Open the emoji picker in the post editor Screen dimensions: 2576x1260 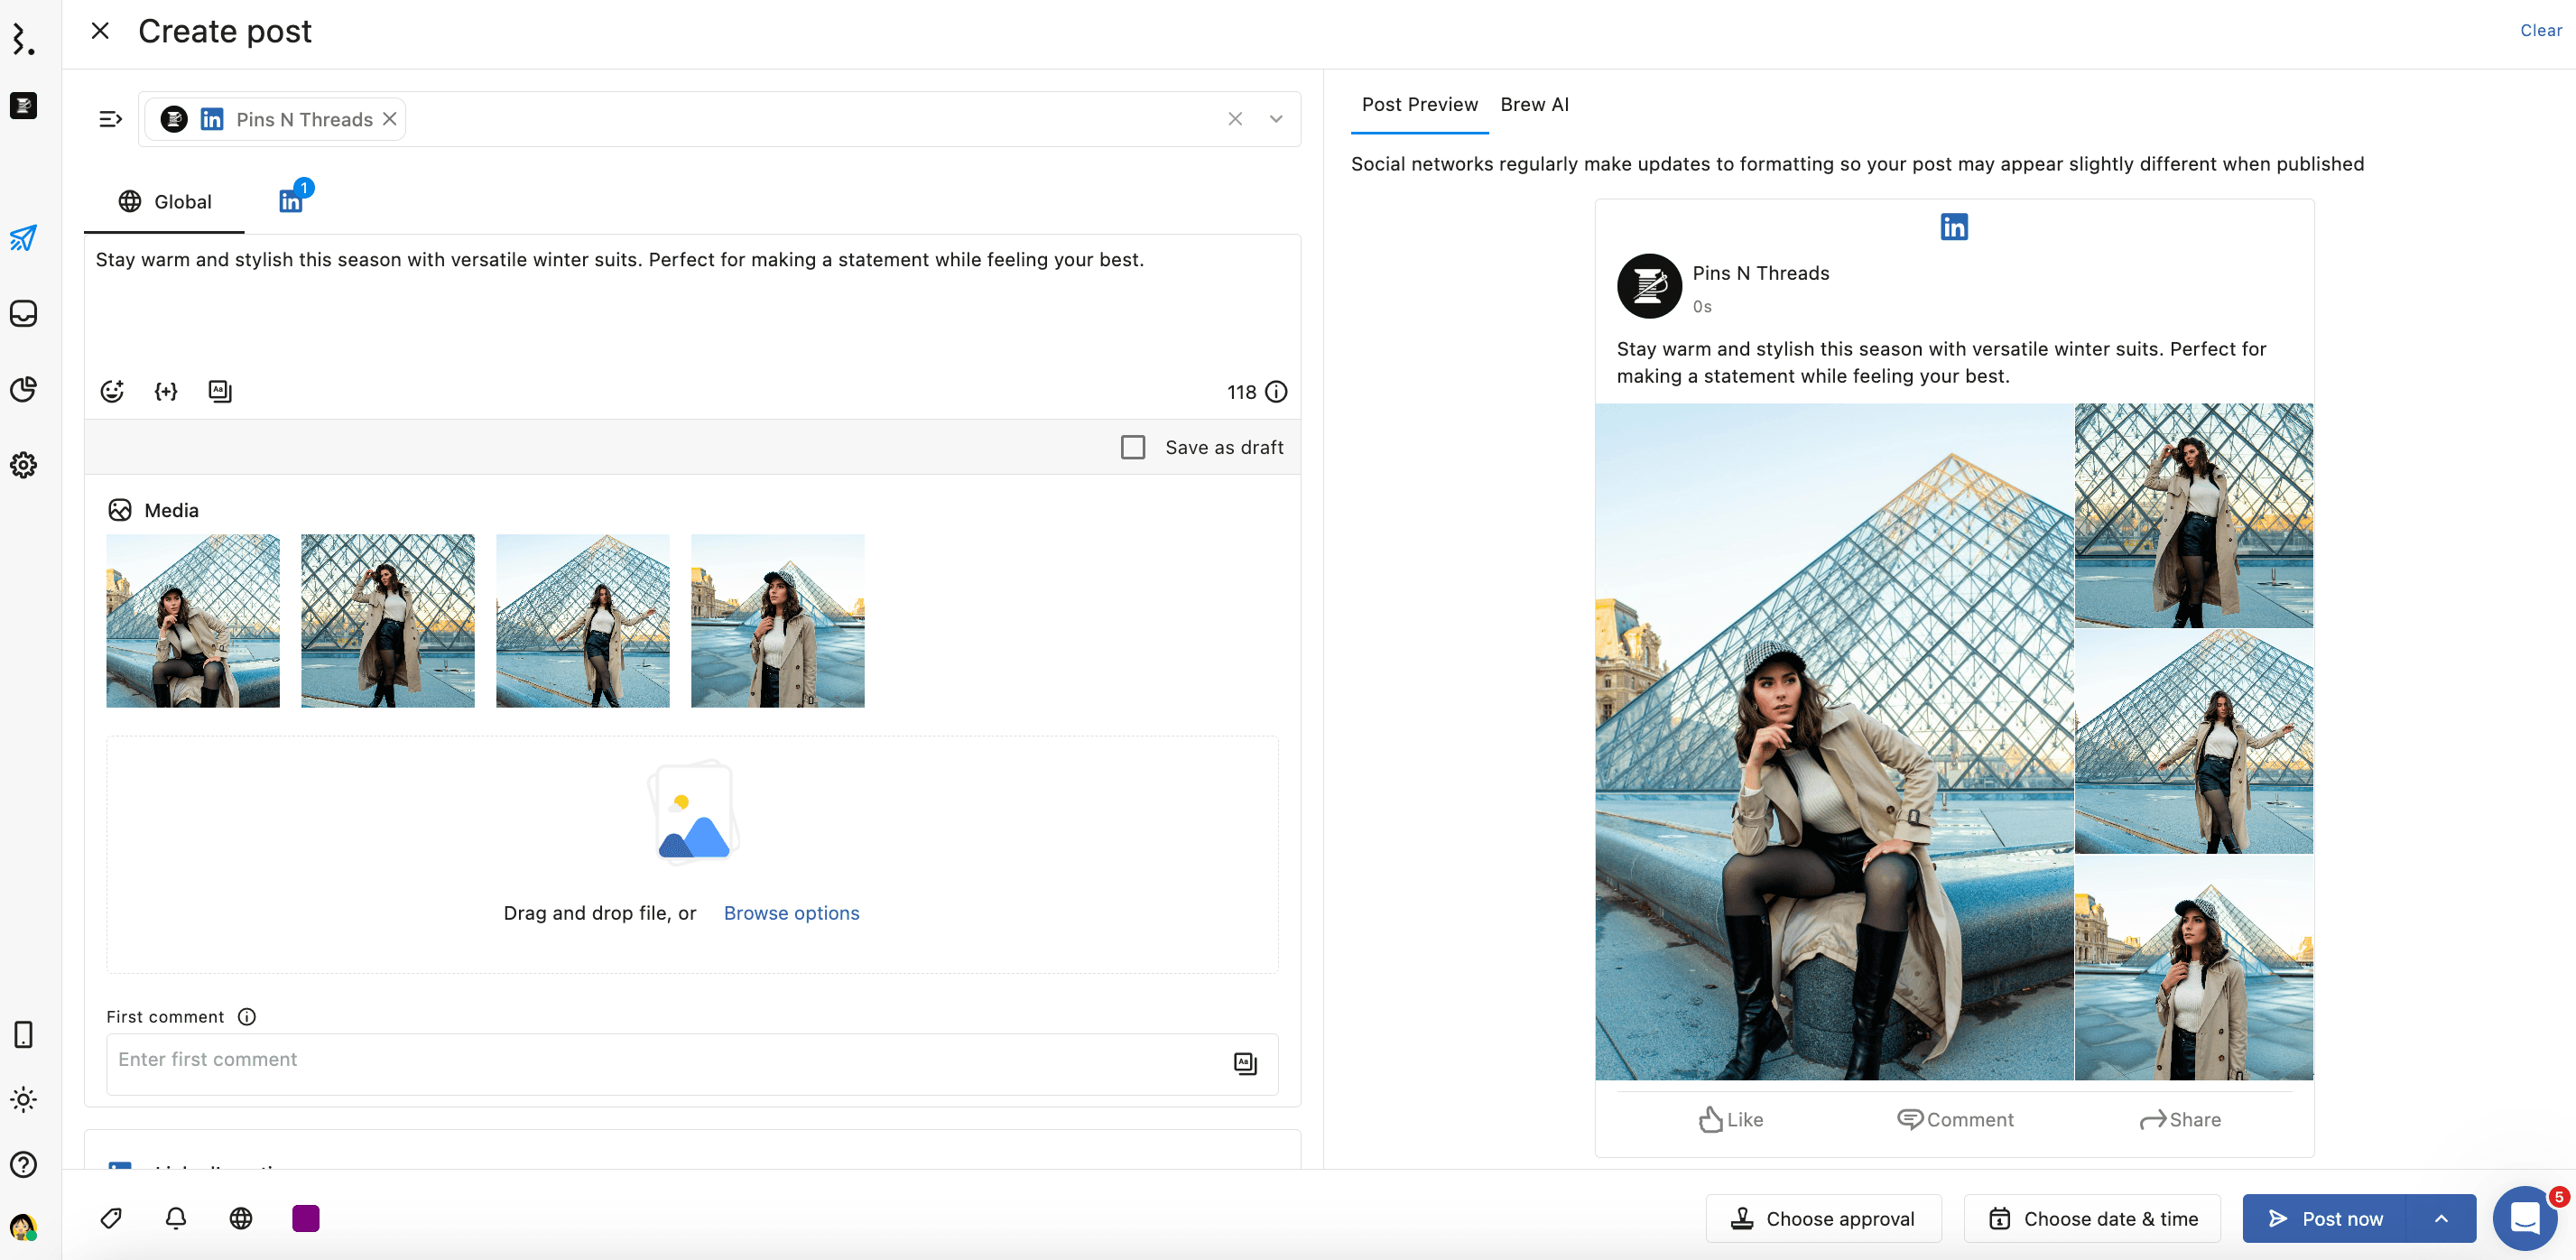pyautogui.click(x=112, y=391)
